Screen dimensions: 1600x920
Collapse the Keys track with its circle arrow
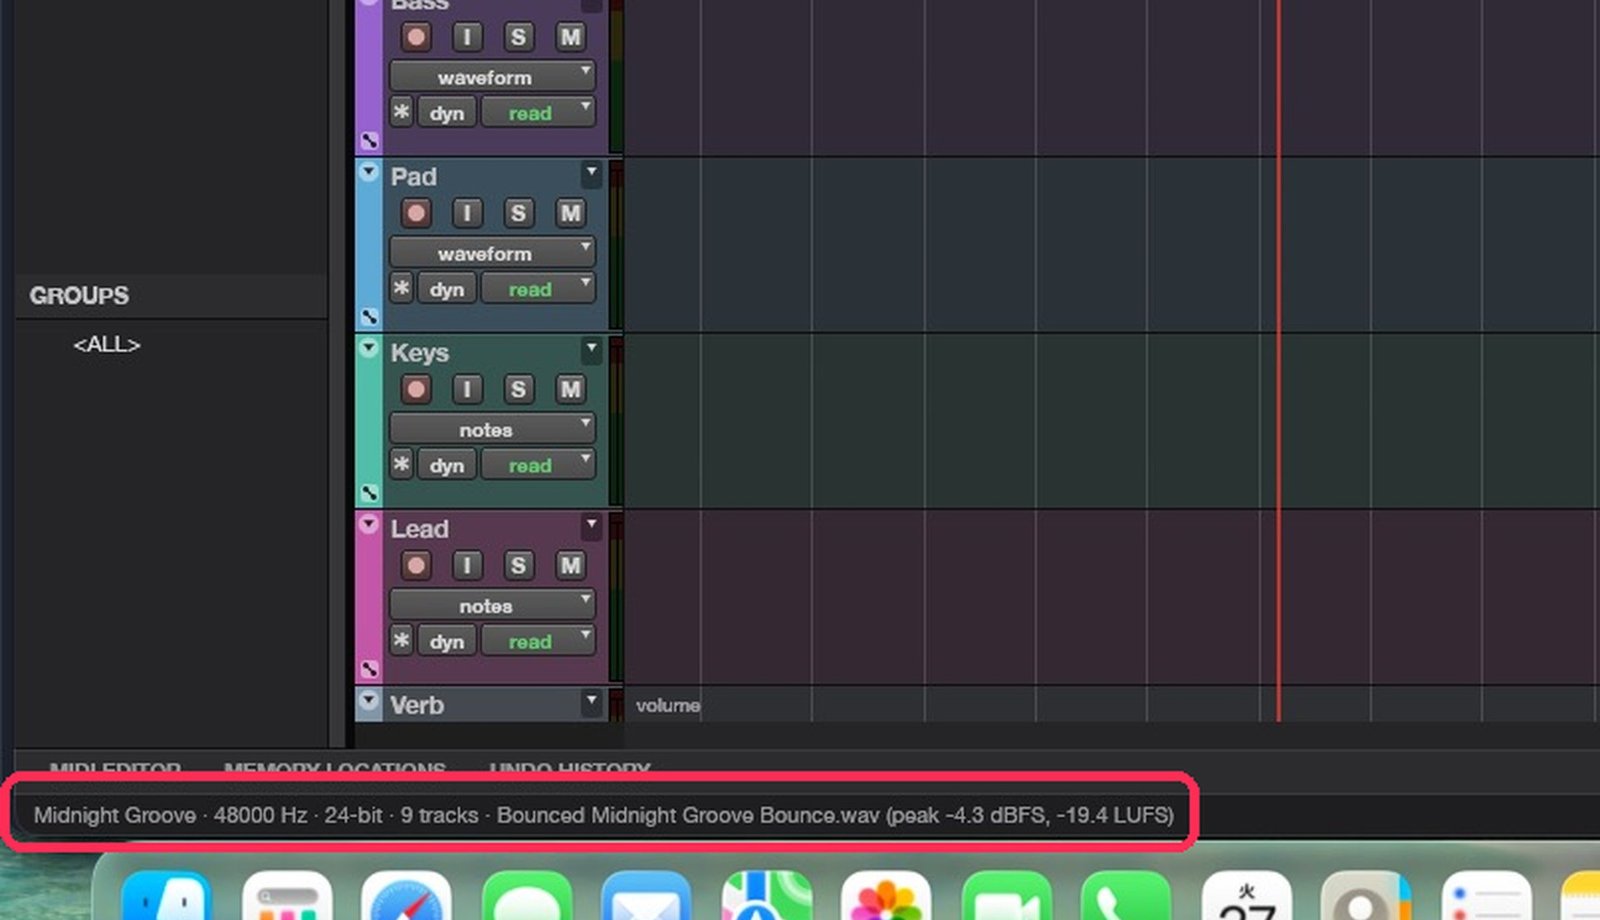point(369,348)
